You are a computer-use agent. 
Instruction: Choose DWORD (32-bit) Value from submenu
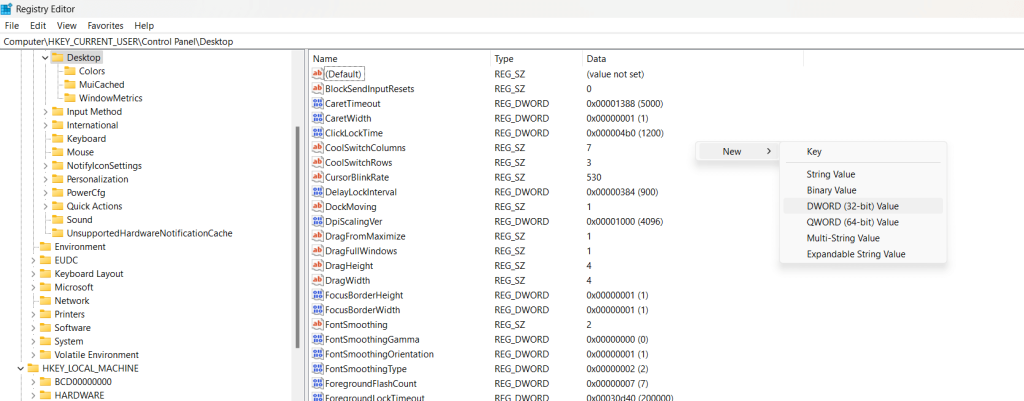tap(852, 206)
